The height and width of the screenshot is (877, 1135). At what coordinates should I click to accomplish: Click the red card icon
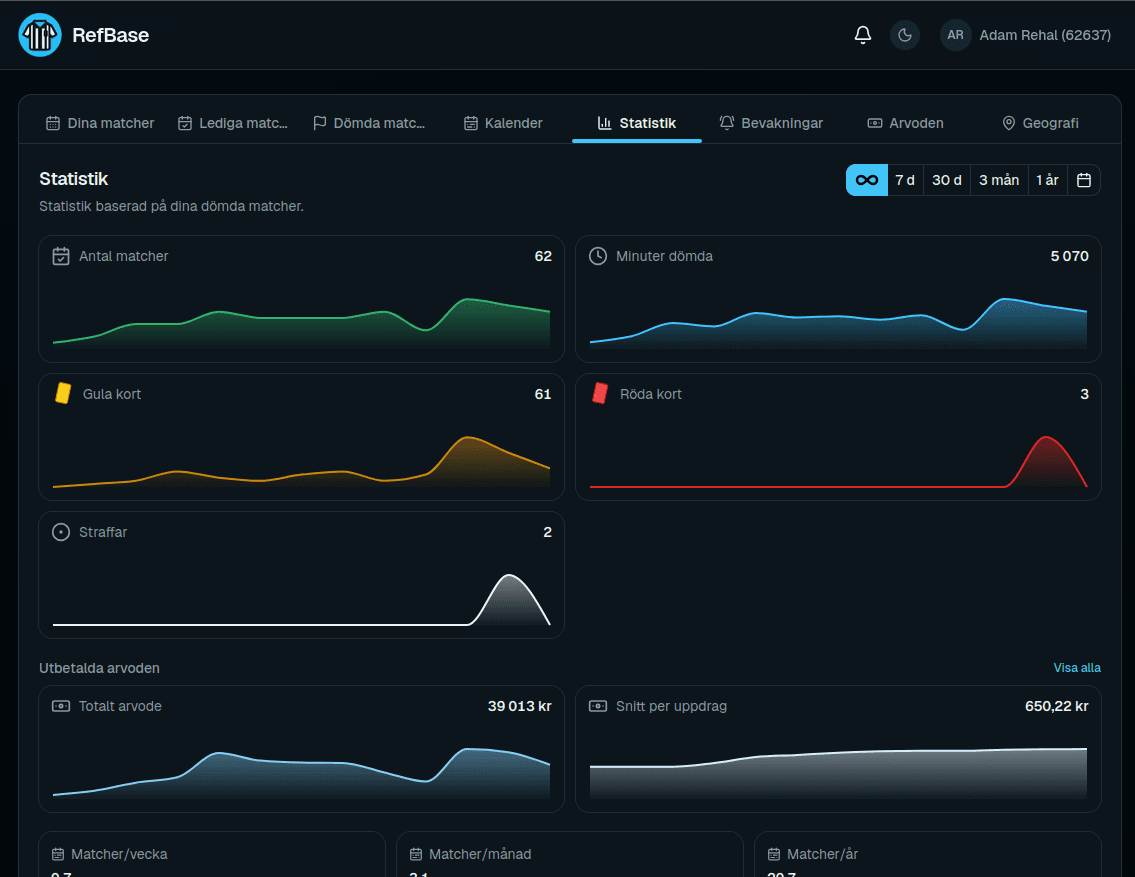click(599, 393)
